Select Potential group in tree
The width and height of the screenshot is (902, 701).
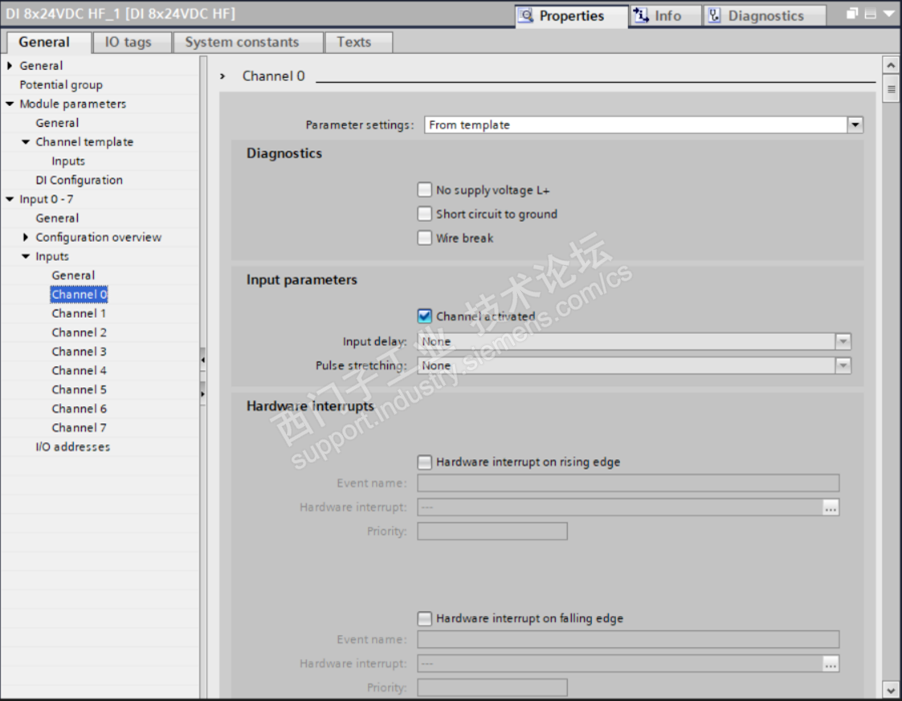click(61, 85)
